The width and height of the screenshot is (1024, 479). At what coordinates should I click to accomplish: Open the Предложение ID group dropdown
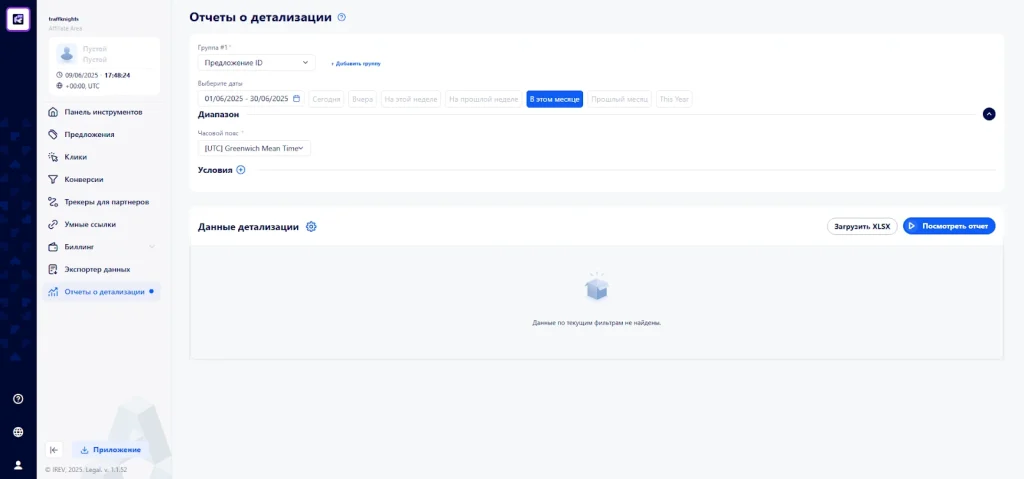[x=257, y=63]
